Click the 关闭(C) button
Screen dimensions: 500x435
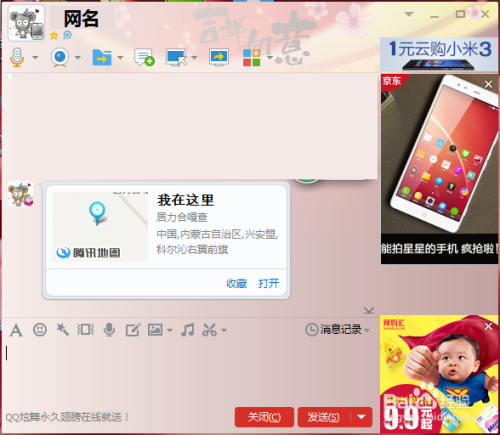coord(264,417)
